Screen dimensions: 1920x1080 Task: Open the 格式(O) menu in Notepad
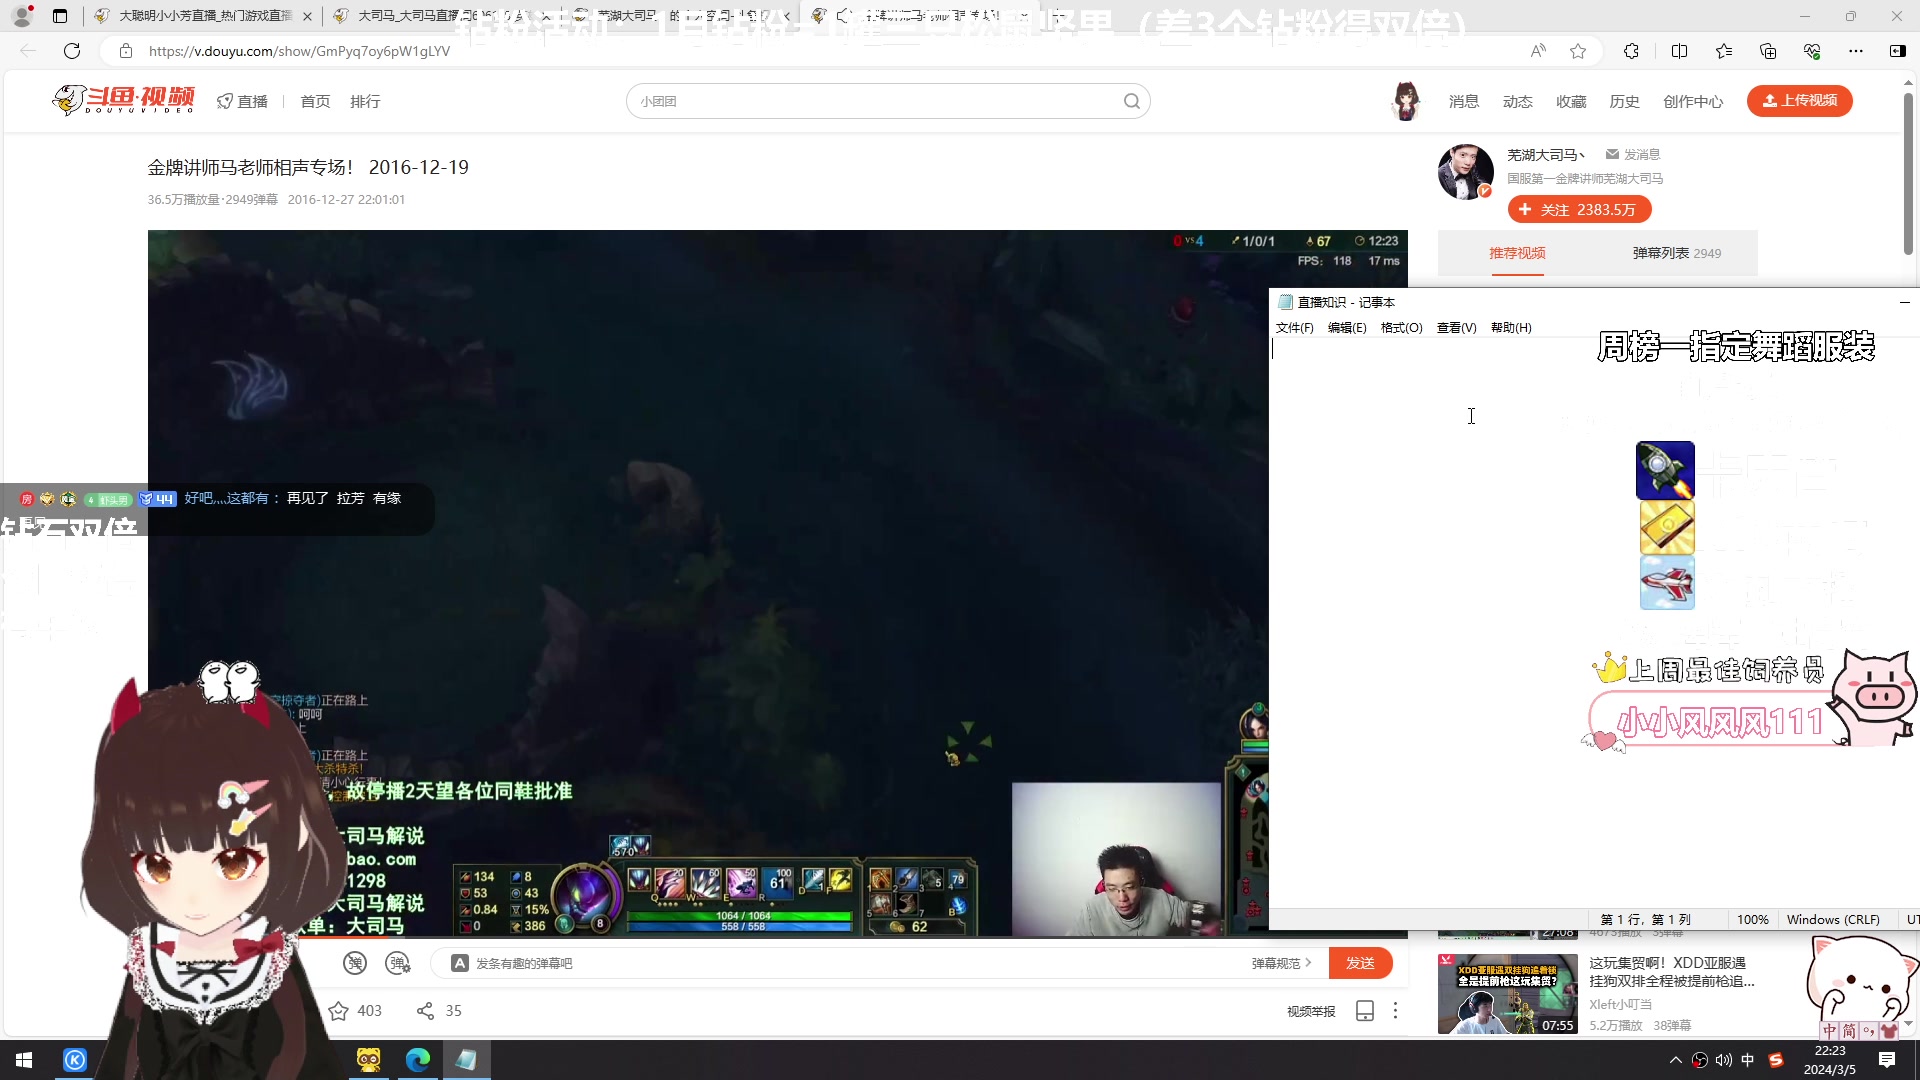click(1401, 328)
